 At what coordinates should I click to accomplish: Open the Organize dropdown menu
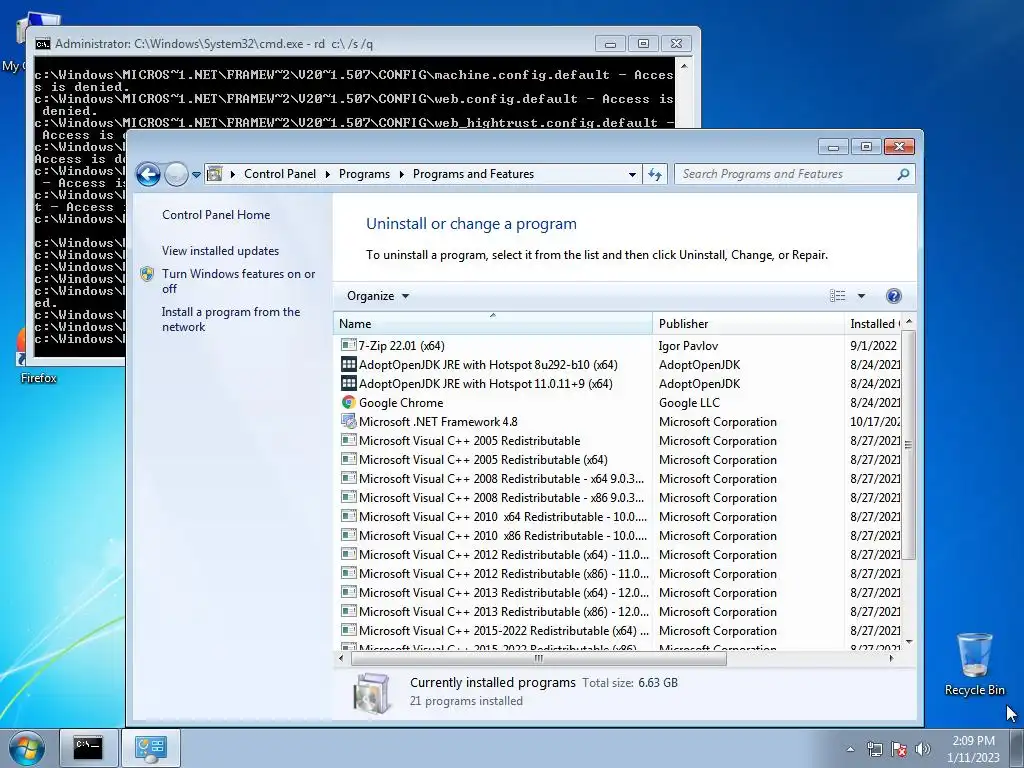click(x=377, y=296)
